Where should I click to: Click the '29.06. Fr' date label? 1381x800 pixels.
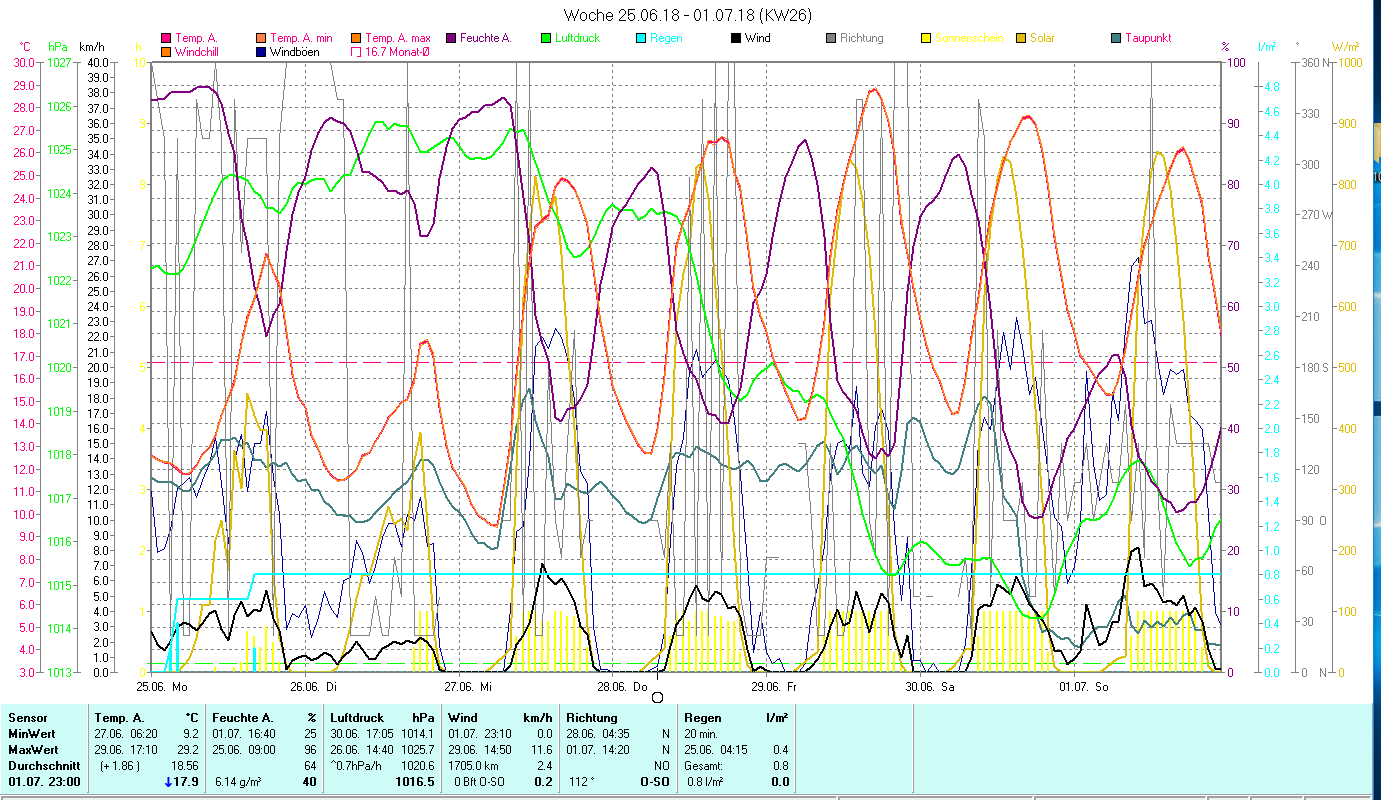[774, 687]
